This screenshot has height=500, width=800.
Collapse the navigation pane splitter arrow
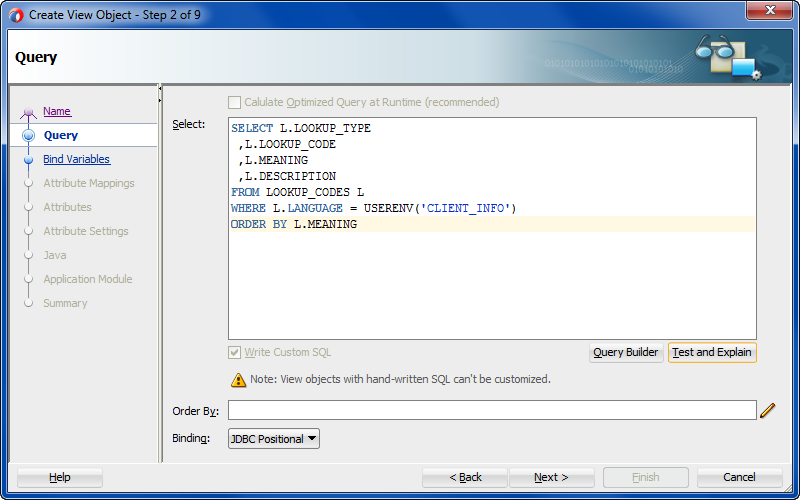pos(160,89)
